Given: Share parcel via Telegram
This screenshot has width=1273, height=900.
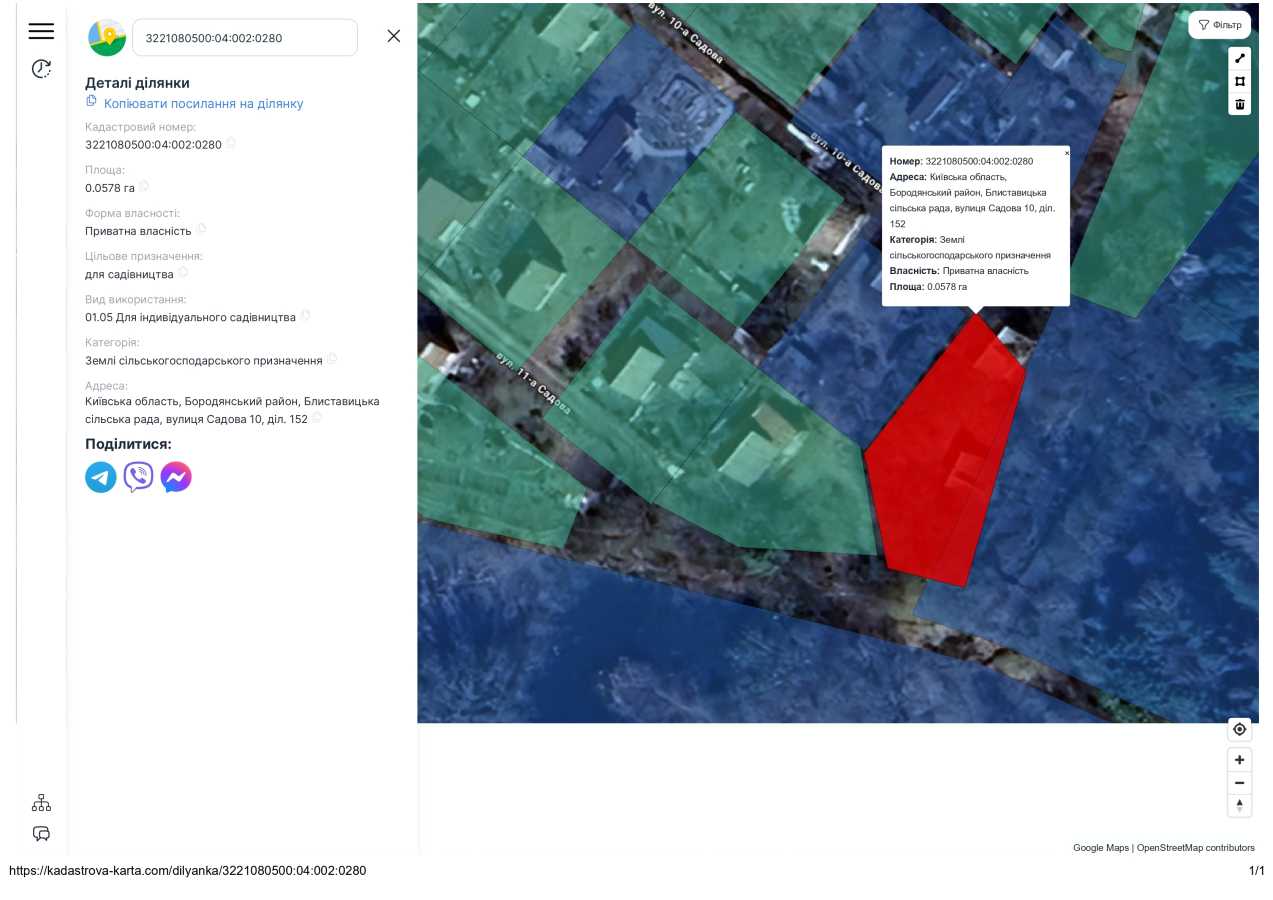Looking at the screenshot, I should point(101,478).
